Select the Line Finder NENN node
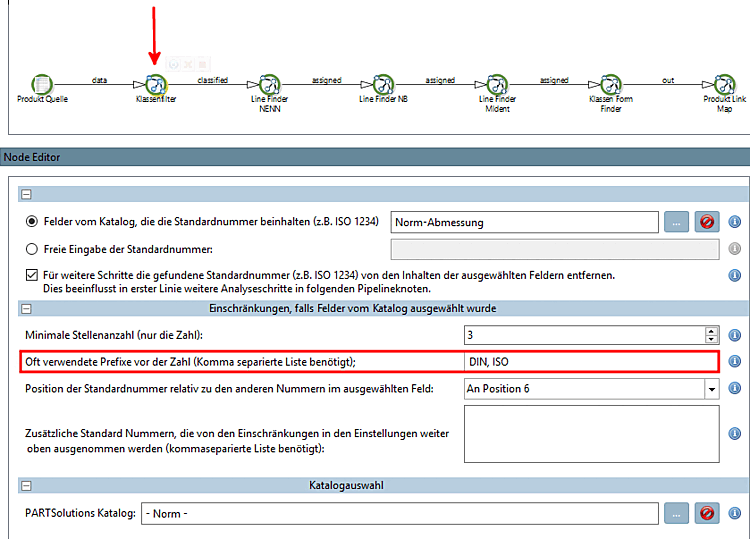The width and height of the screenshot is (750, 539). [x=270, y=85]
